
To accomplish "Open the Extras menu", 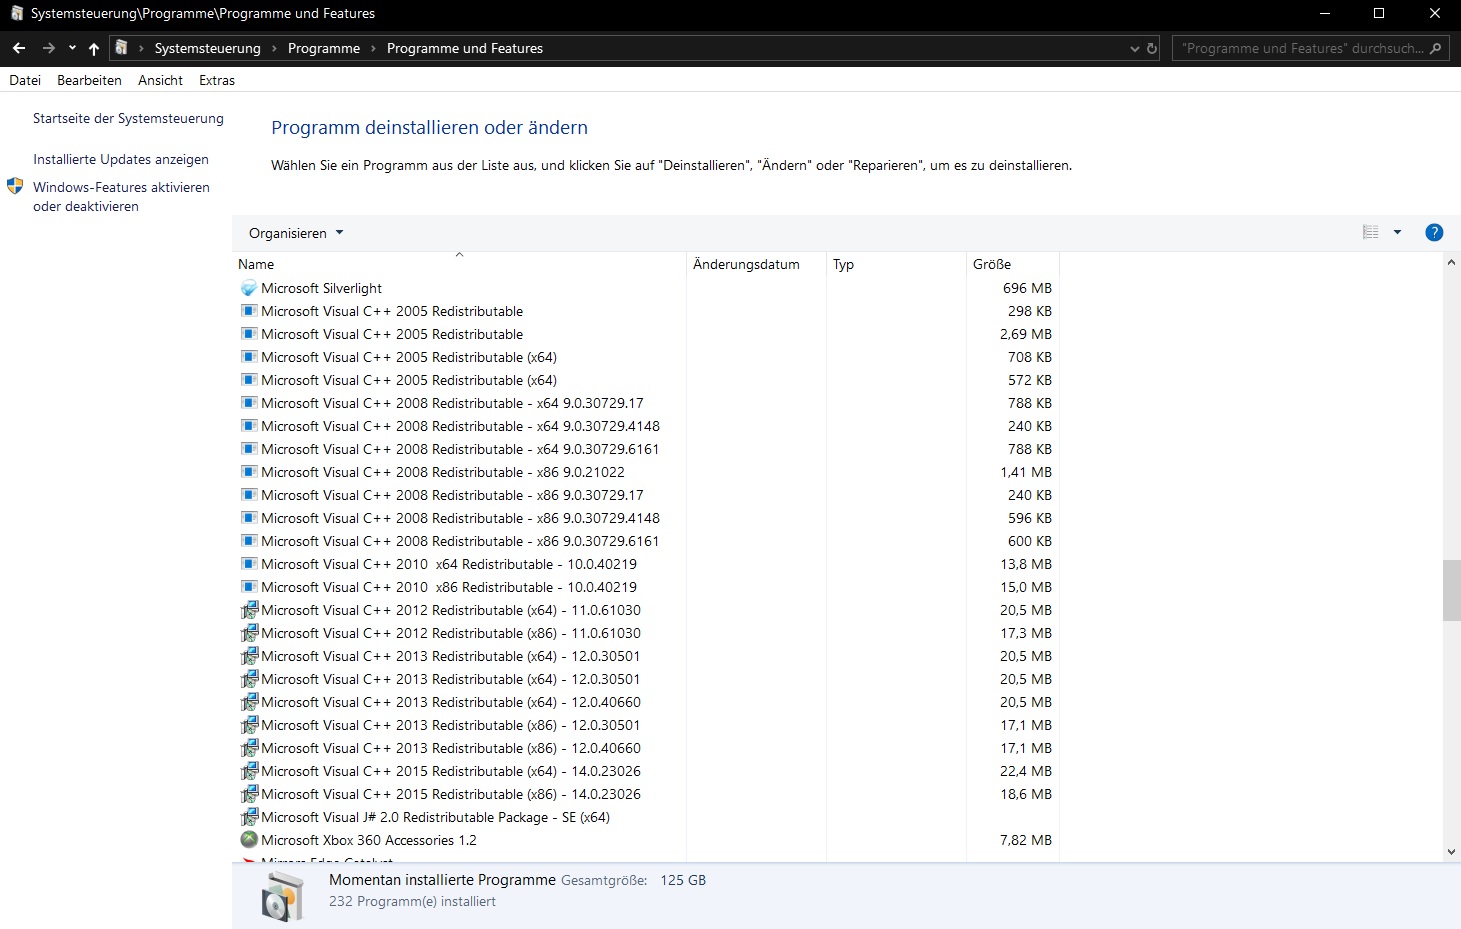I will [x=216, y=80].
